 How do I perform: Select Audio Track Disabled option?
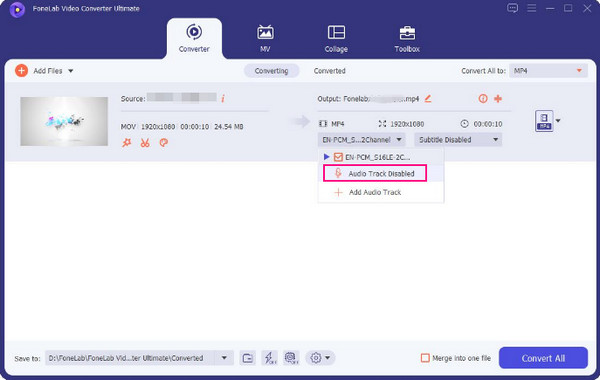point(375,173)
